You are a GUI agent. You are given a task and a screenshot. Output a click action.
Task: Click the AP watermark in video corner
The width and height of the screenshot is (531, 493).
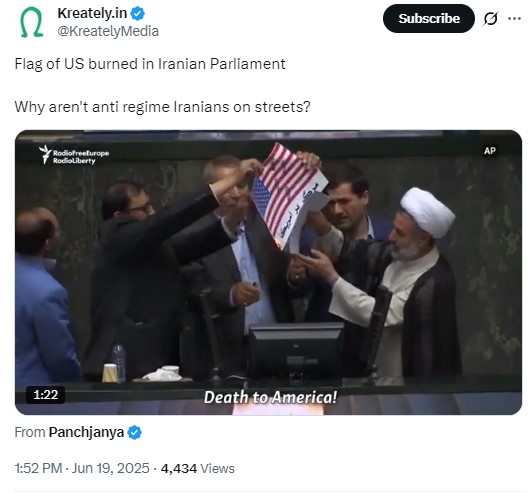pos(490,151)
